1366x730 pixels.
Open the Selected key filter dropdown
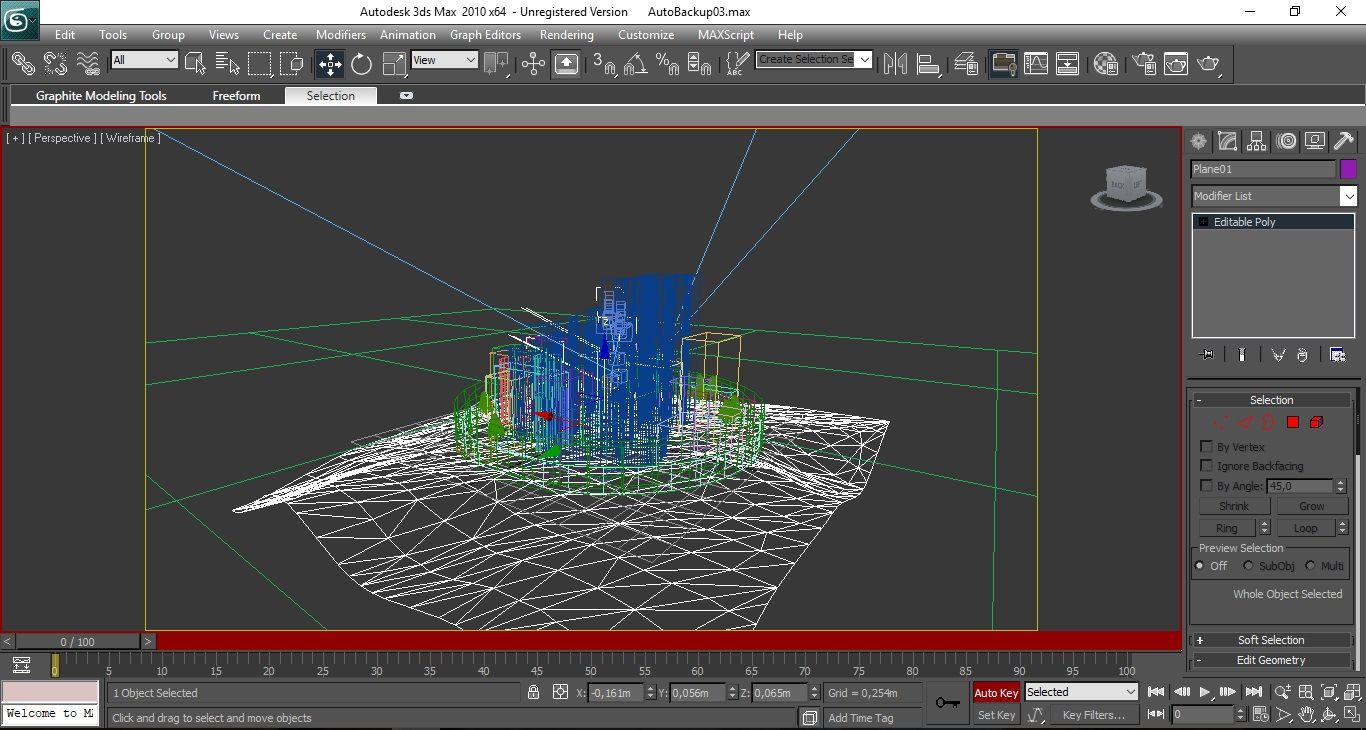pyautogui.click(x=1082, y=692)
